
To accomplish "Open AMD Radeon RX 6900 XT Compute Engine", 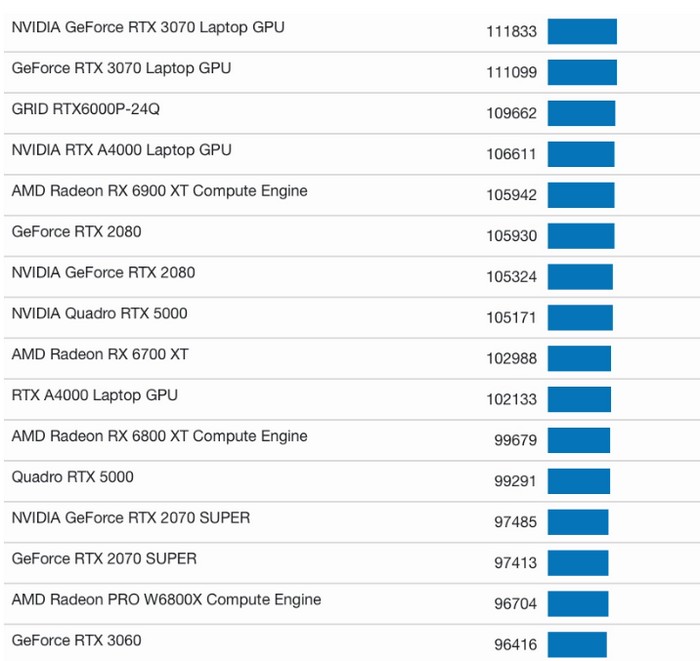I will tap(159, 191).
